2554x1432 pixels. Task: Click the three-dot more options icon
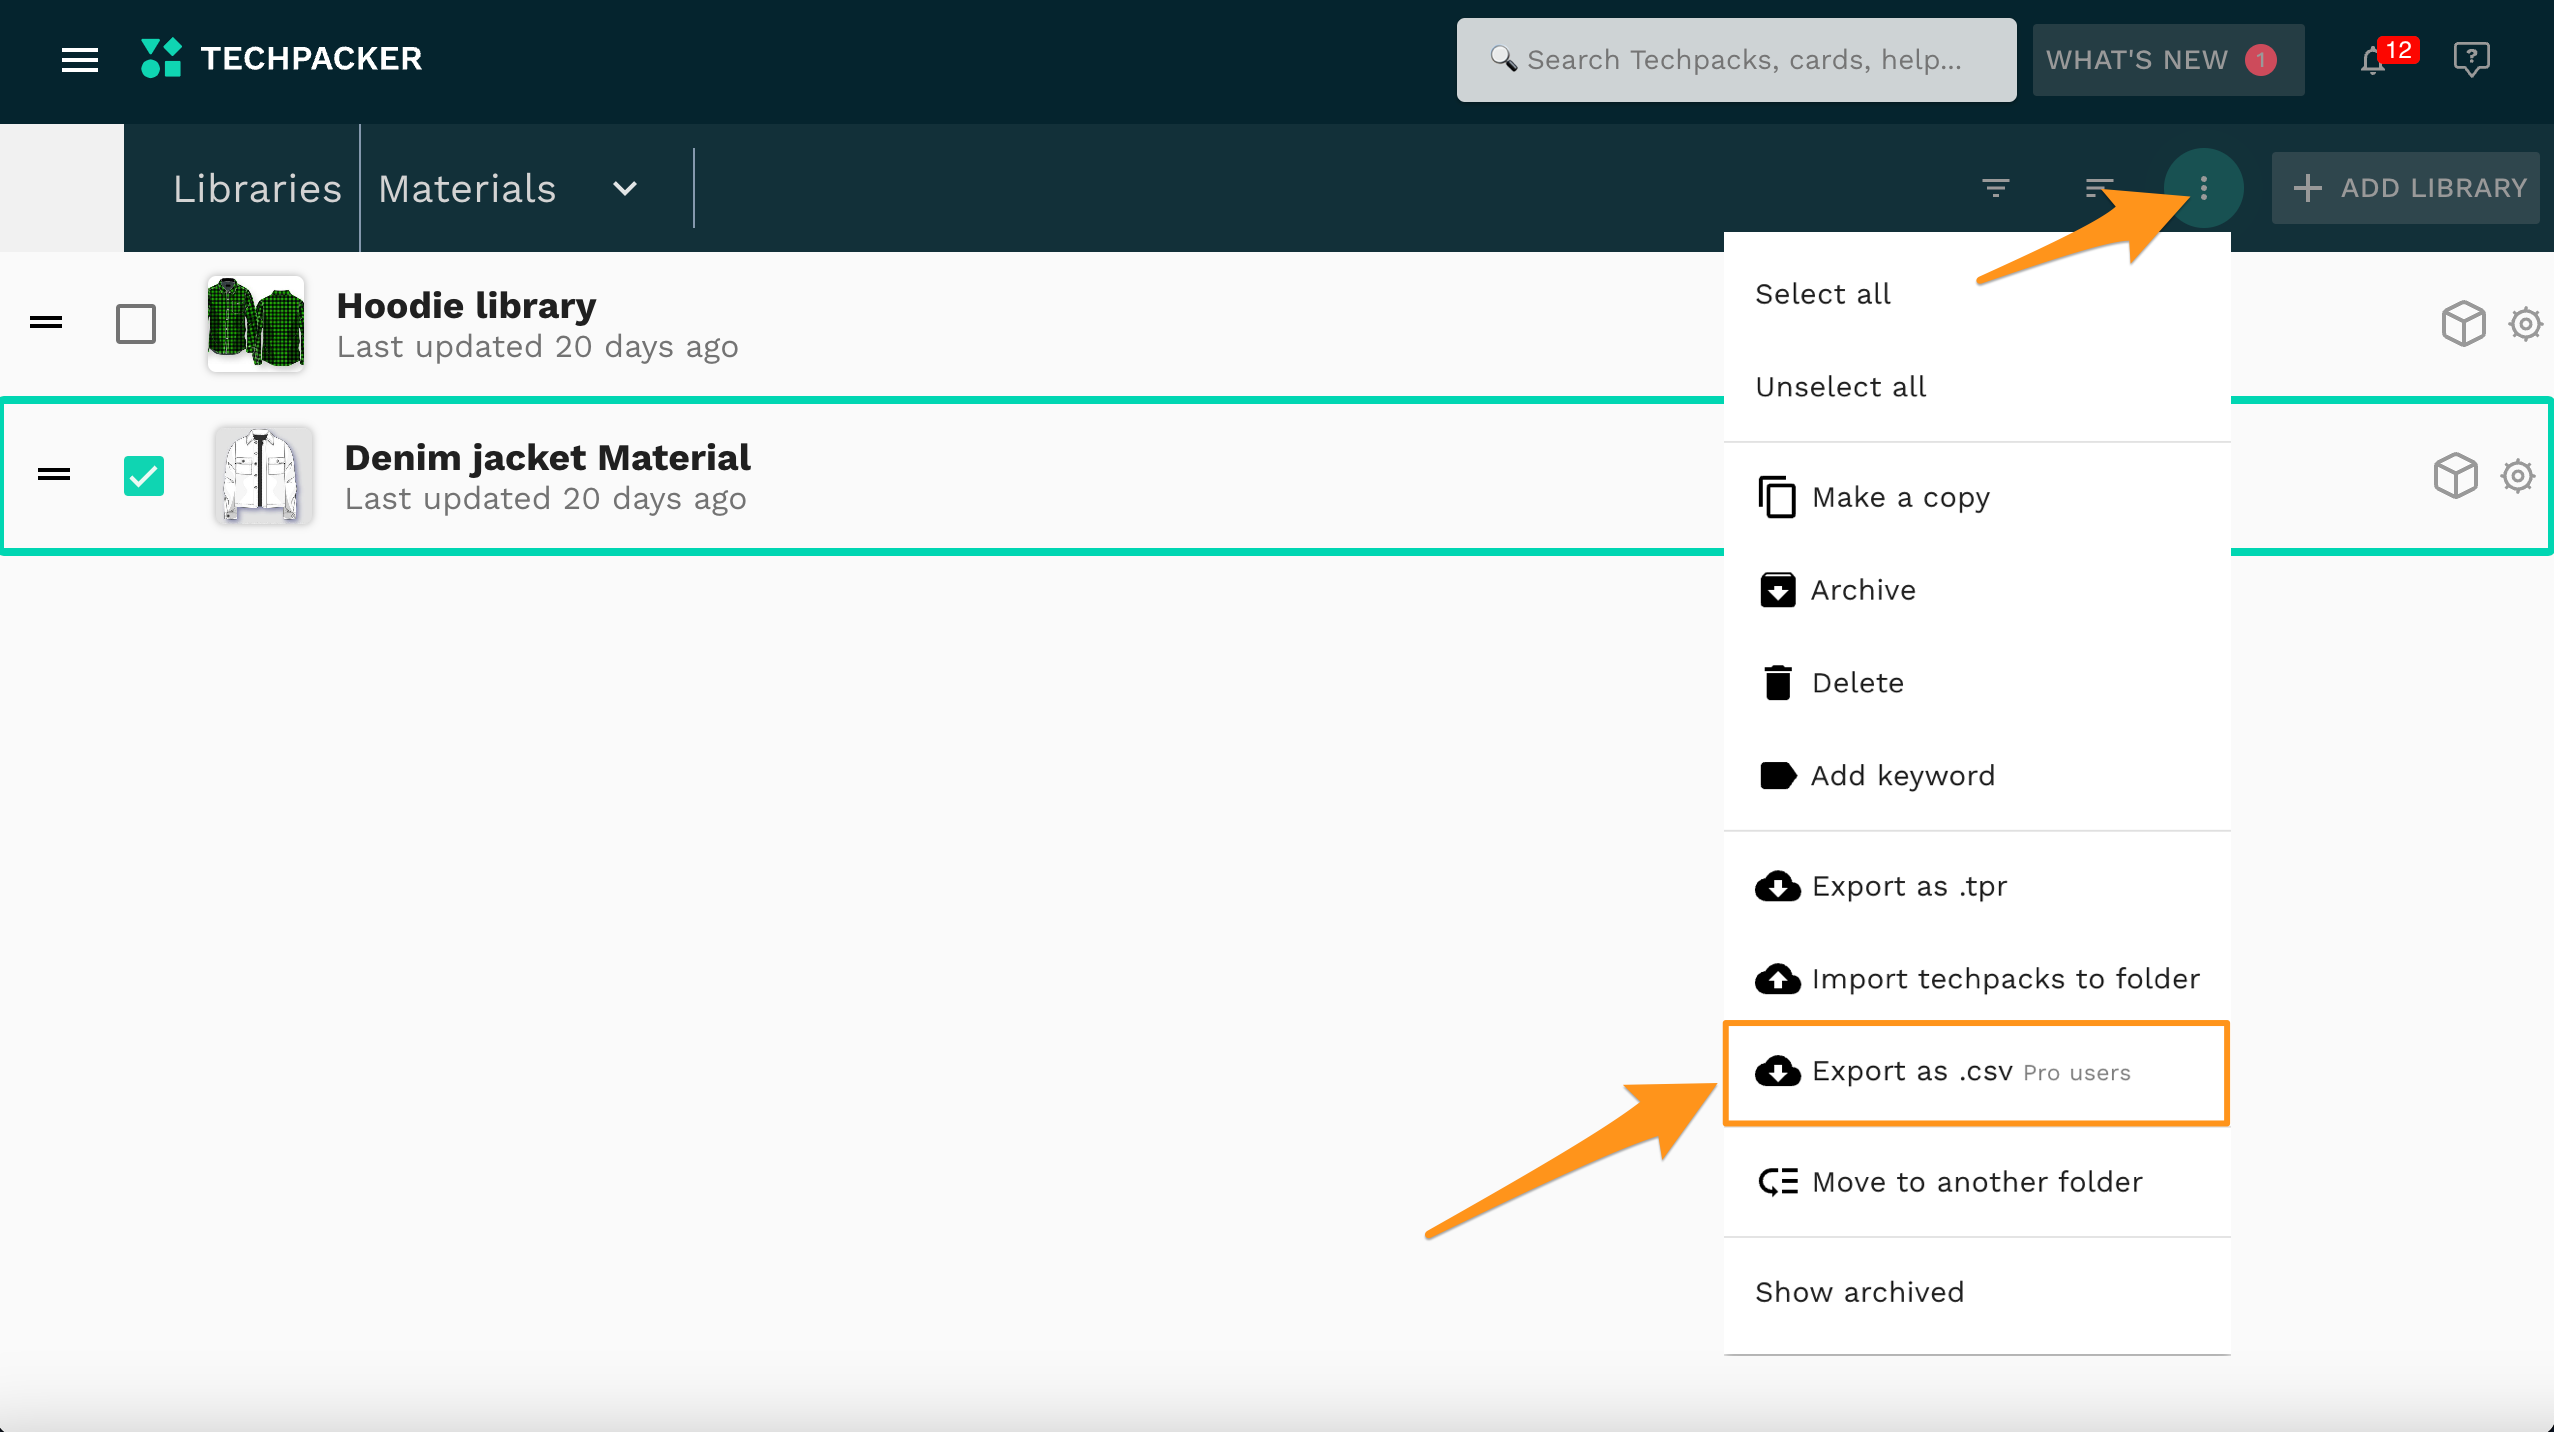[x=2203, y=188]
